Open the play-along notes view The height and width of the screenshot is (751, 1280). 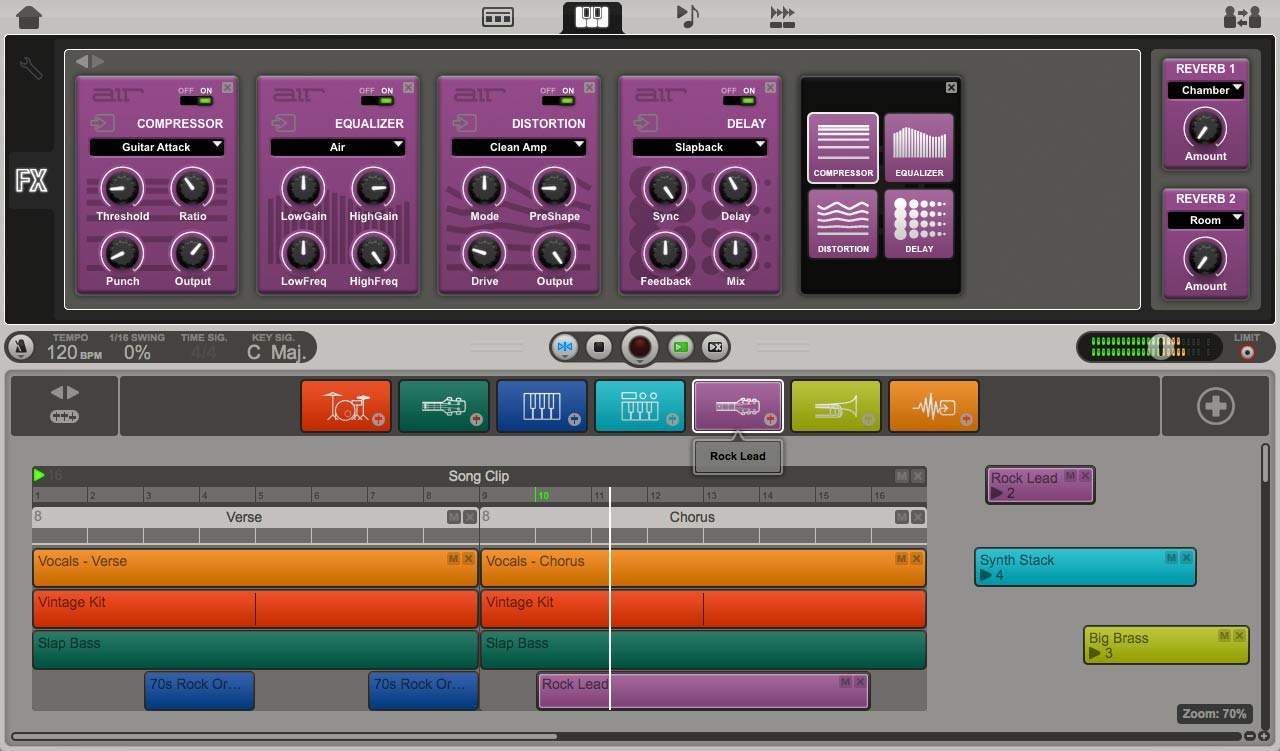click(x=688, y=16)
